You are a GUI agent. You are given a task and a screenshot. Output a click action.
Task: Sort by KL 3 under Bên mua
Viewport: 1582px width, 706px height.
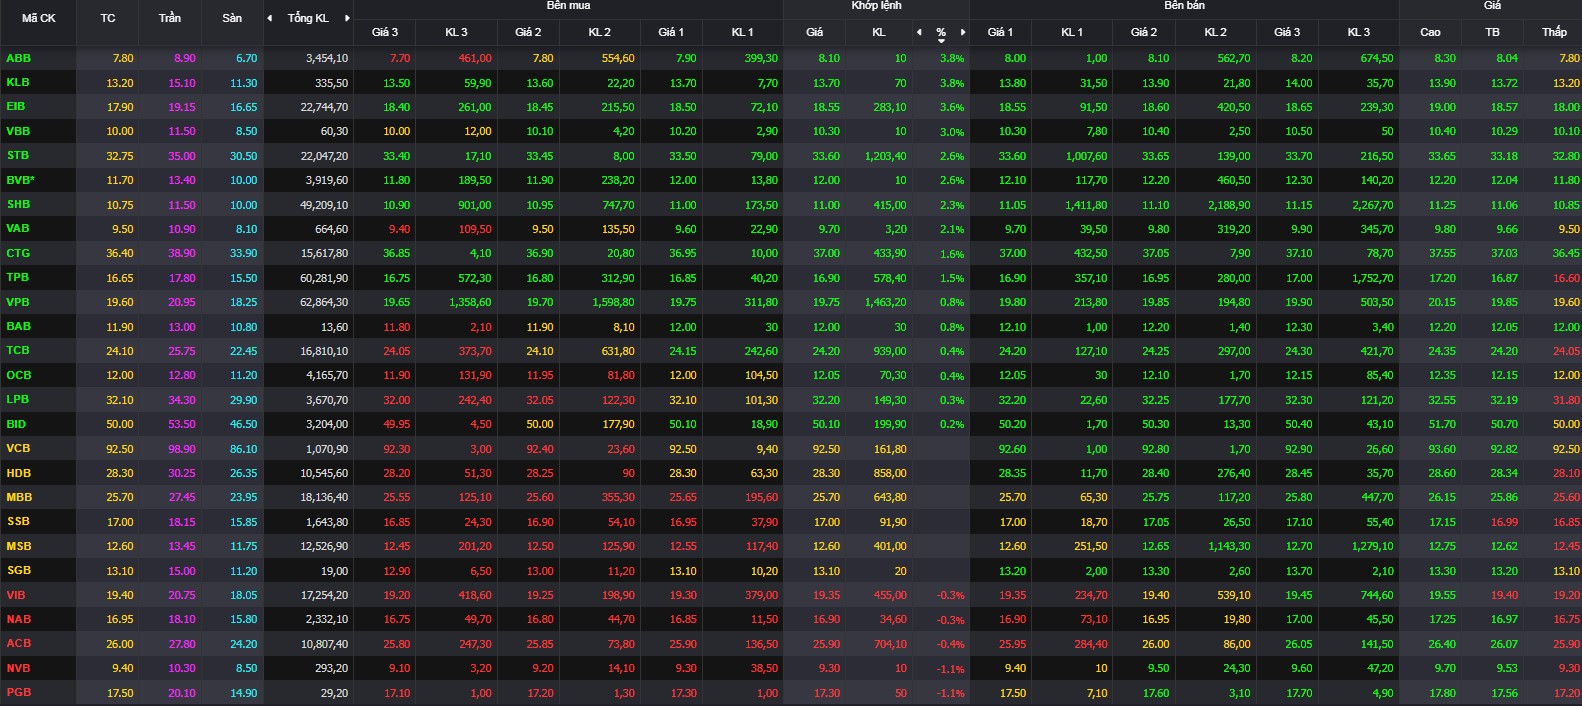point(456,32)
